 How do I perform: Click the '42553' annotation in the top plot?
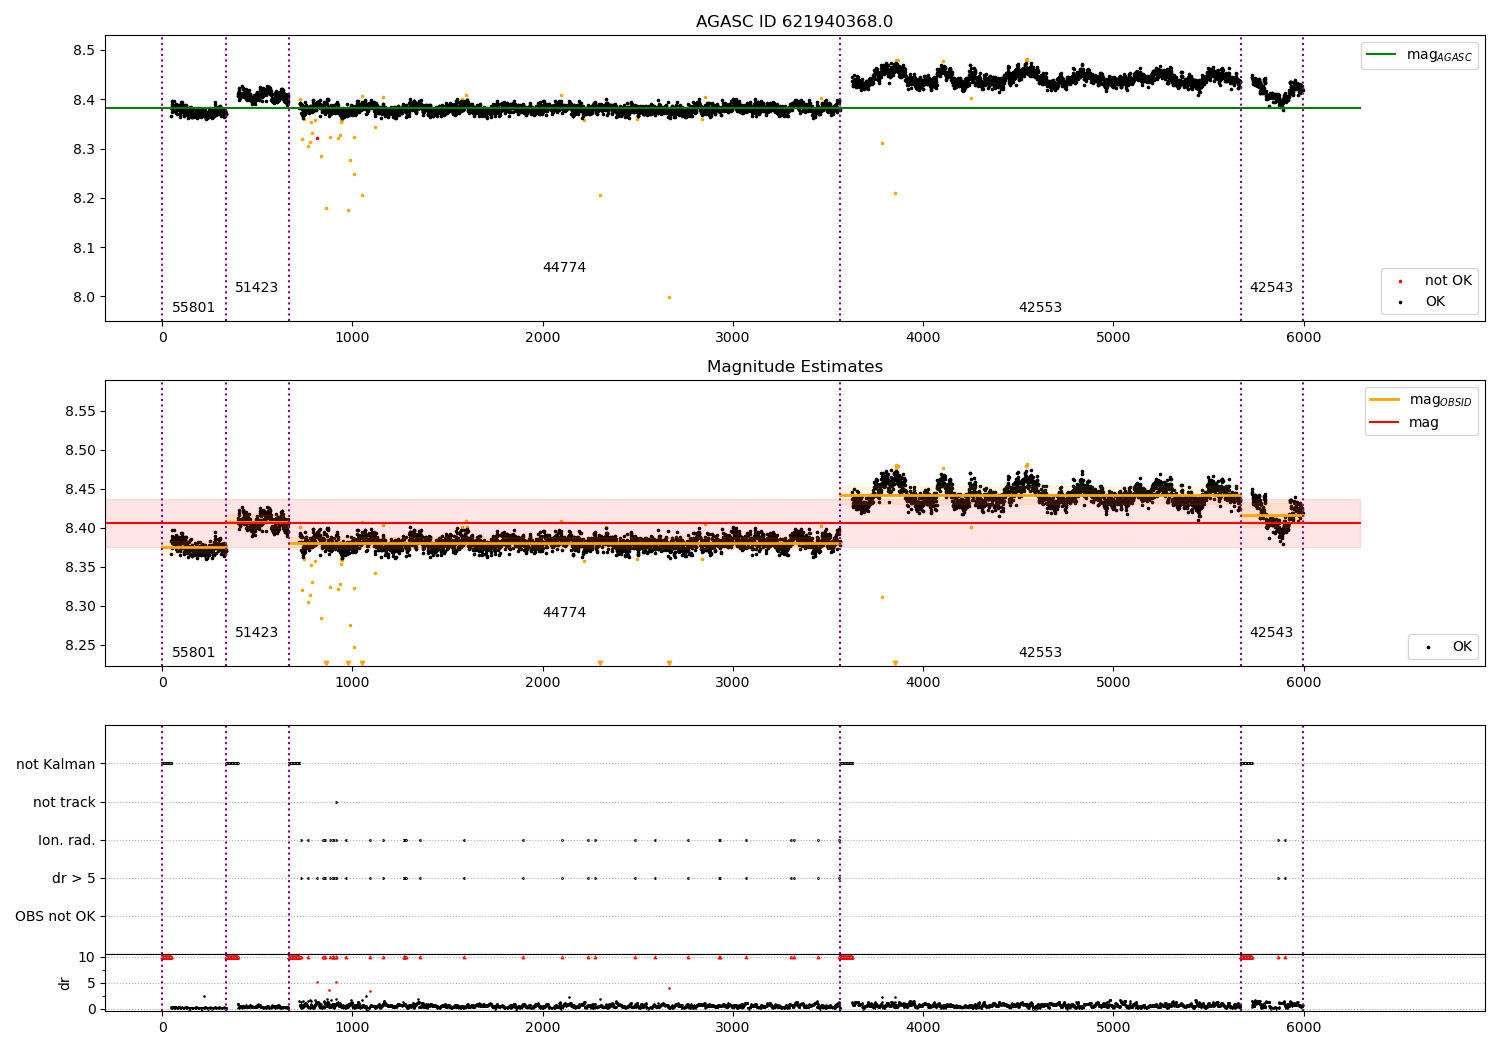click(x=1040, y=308)
